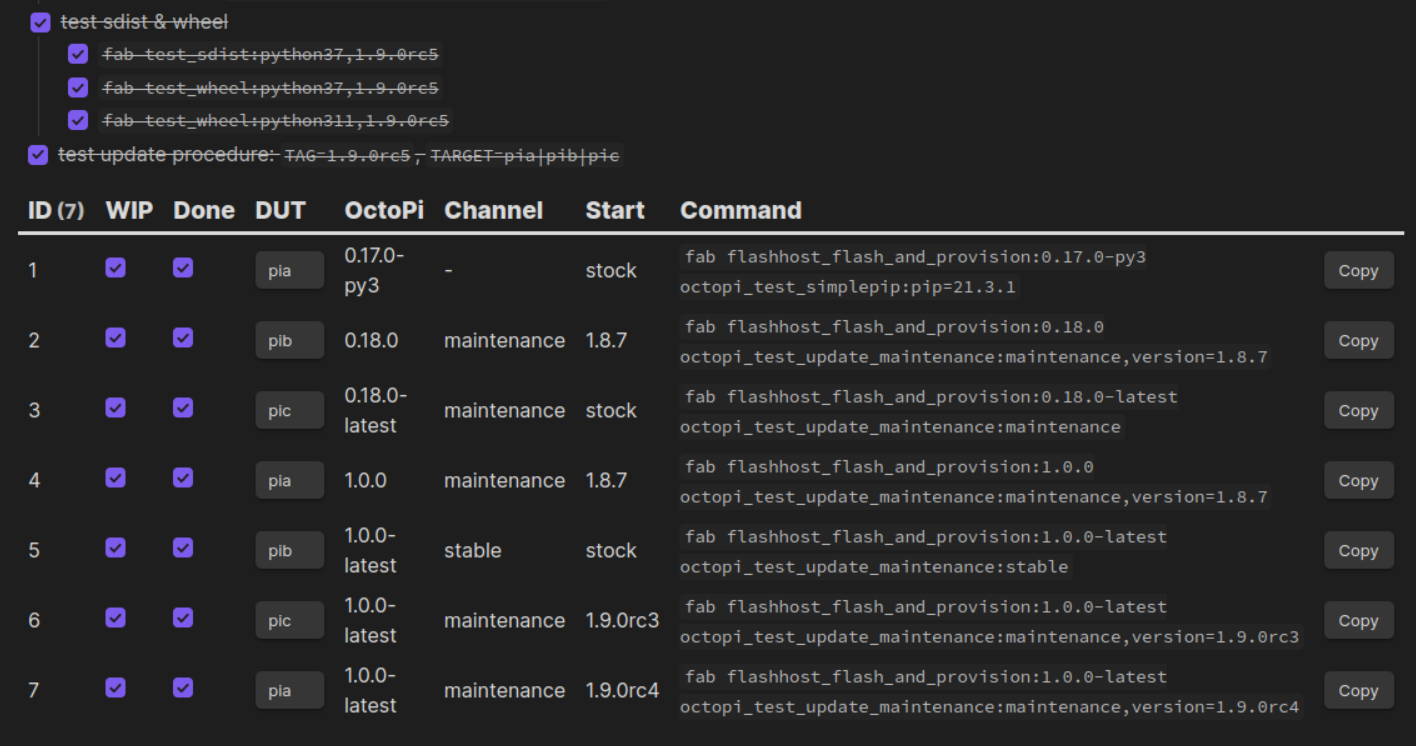Select the pib DUT badge on row 2
Screen dimensions: 1416x746
289,339
